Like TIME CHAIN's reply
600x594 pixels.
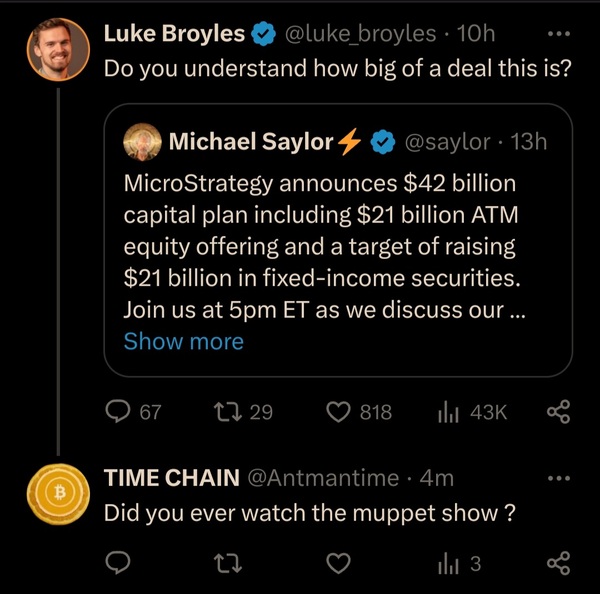coord(338,563)
